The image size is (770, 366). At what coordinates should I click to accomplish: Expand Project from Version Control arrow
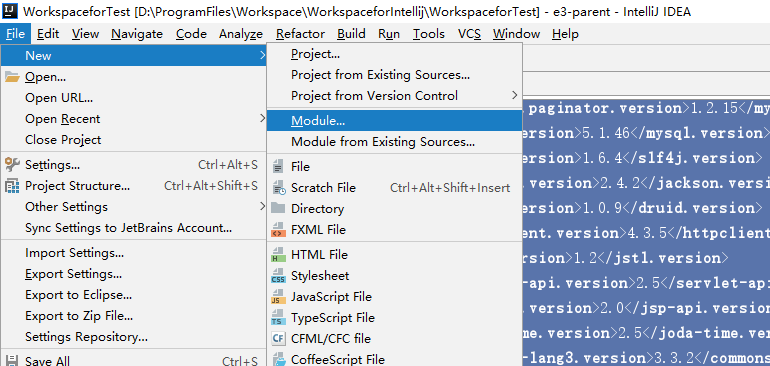tap(514, 95)
